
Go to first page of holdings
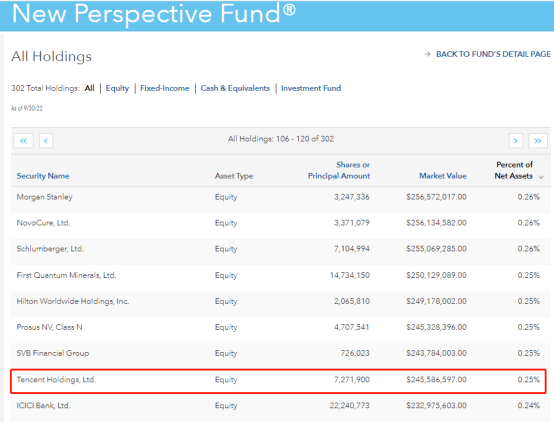pyautogui.click(x=24, y=141)
